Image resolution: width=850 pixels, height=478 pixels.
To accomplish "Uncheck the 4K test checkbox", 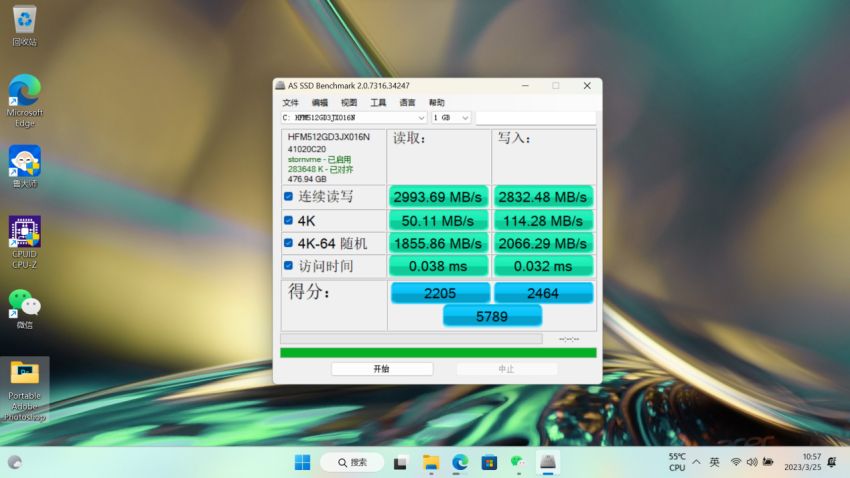I will click(289, 220).
